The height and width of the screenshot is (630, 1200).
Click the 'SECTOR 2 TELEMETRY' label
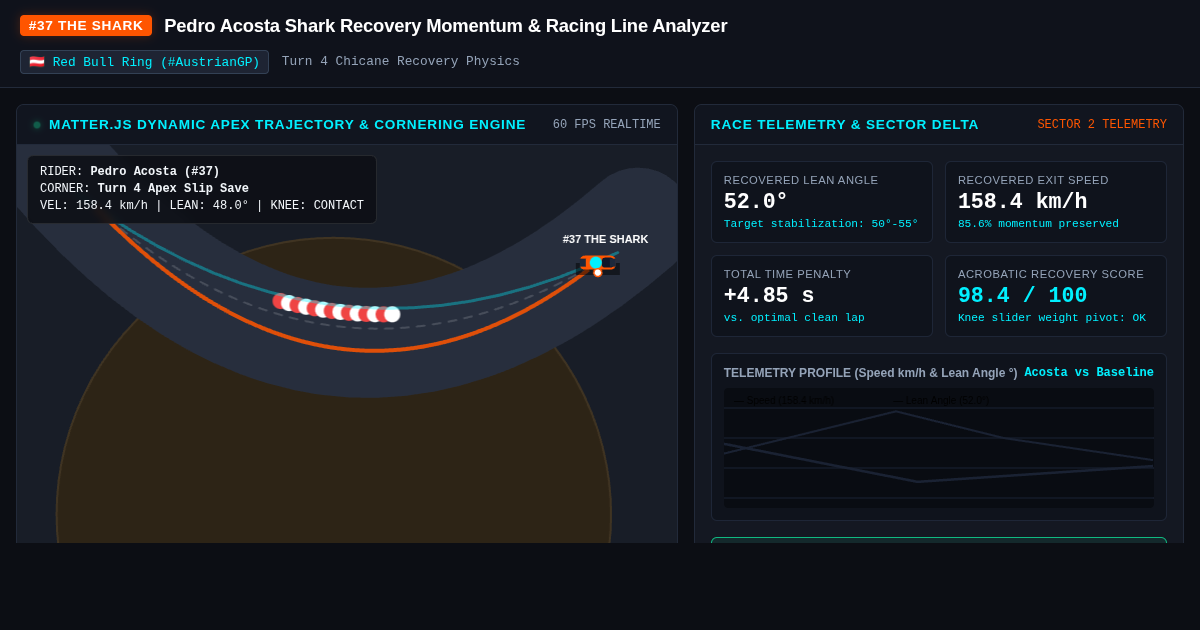(x=1102, y=125)
